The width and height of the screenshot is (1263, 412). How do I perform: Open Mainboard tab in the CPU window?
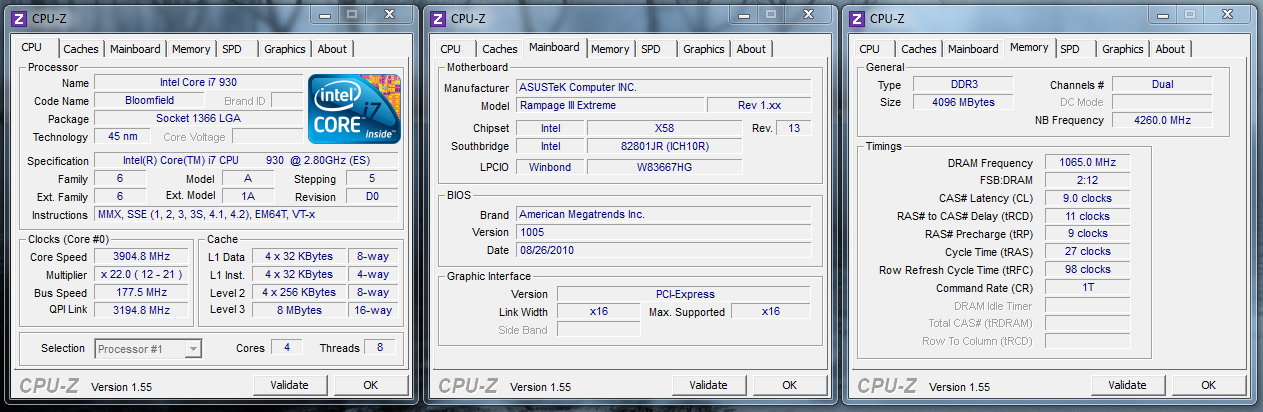point(135,49)
